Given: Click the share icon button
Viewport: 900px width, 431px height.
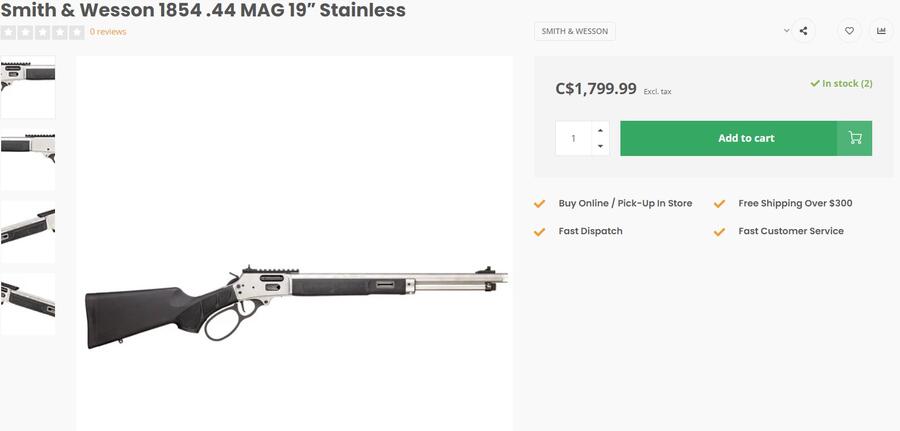Looking at the screenshot, I should click(803, 31).
